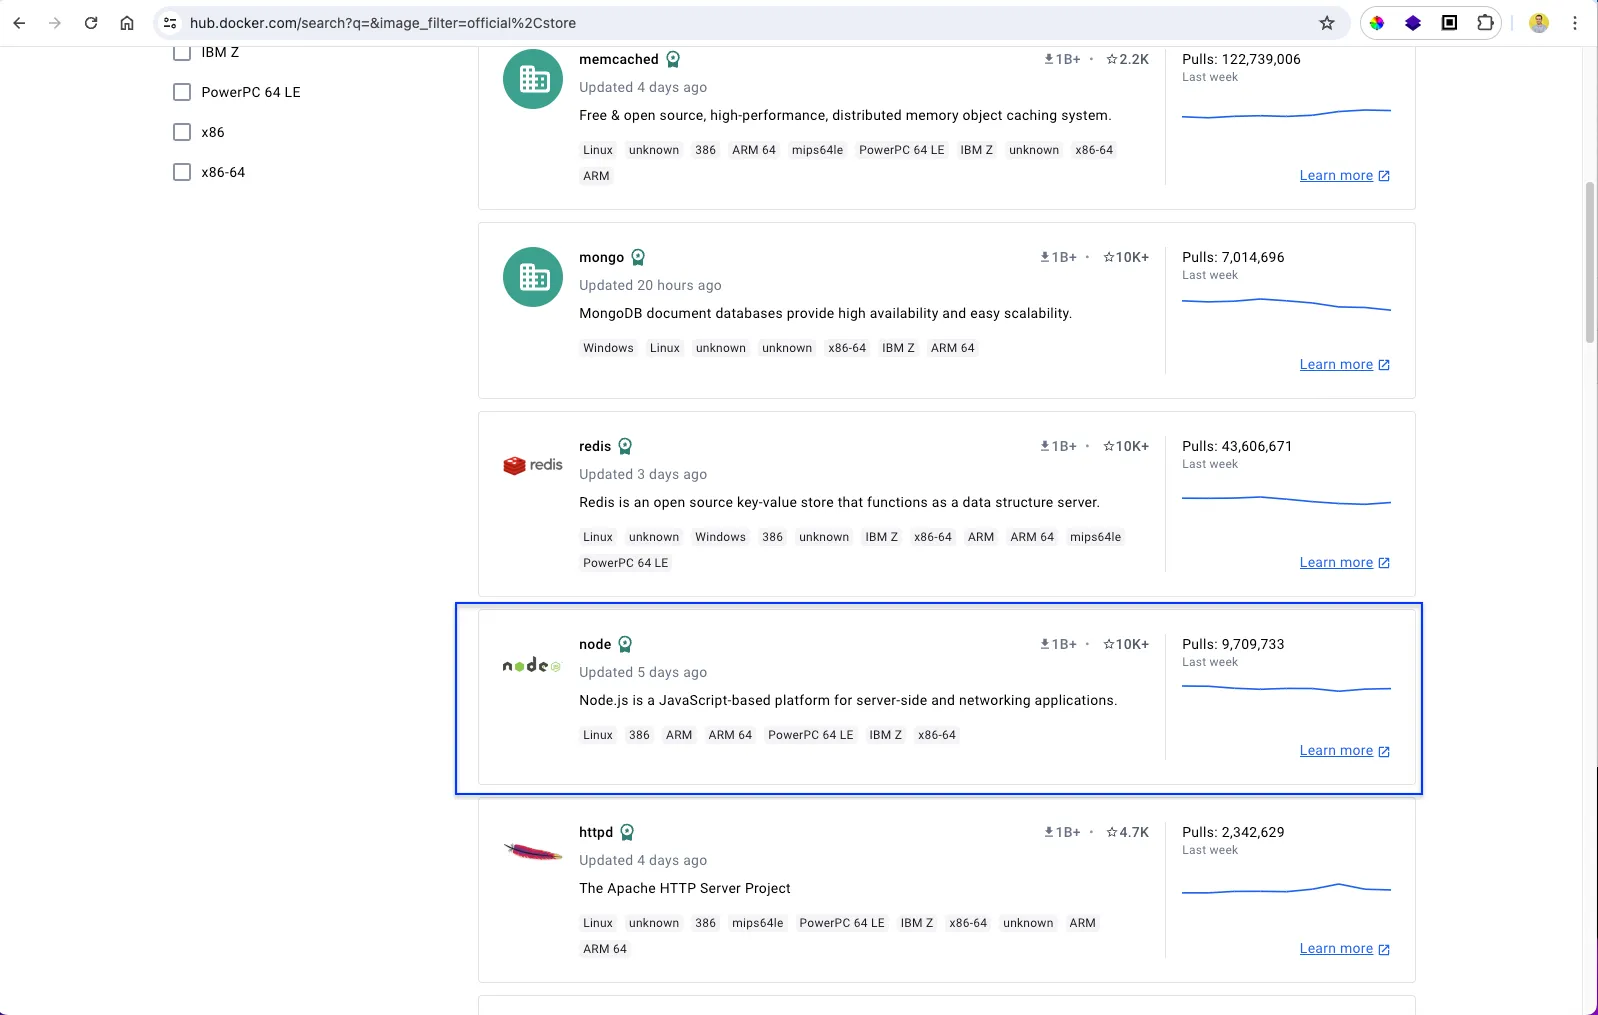Reload the Docker Hub page
The image size is (1598, 1015).
coord(91,23)
